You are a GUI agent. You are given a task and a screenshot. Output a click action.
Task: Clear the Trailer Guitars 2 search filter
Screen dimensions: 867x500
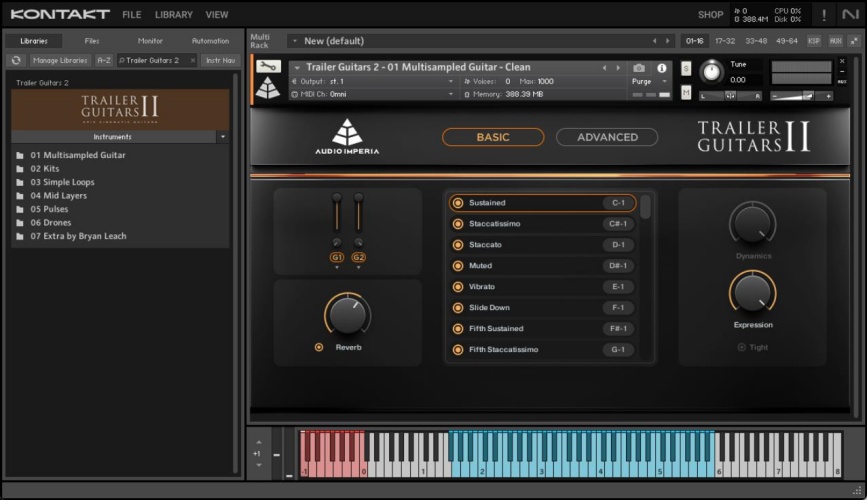click(191, 60)
